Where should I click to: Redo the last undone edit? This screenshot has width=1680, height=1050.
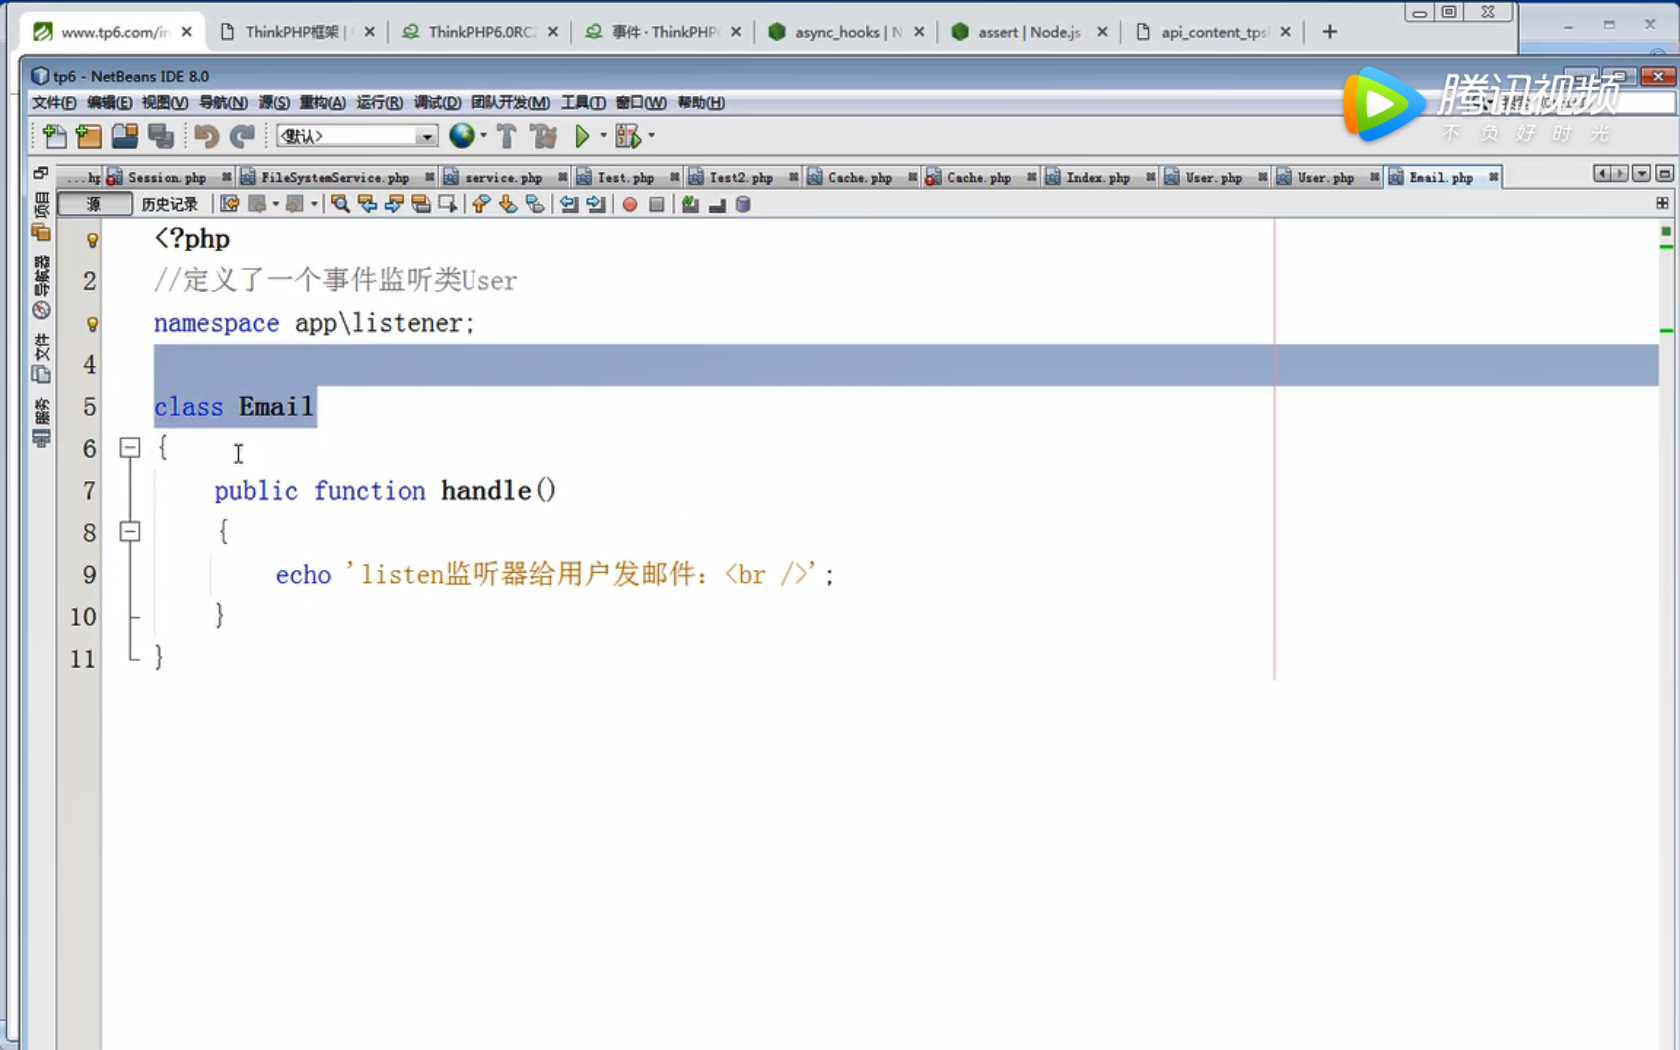(x=242, y=136)
